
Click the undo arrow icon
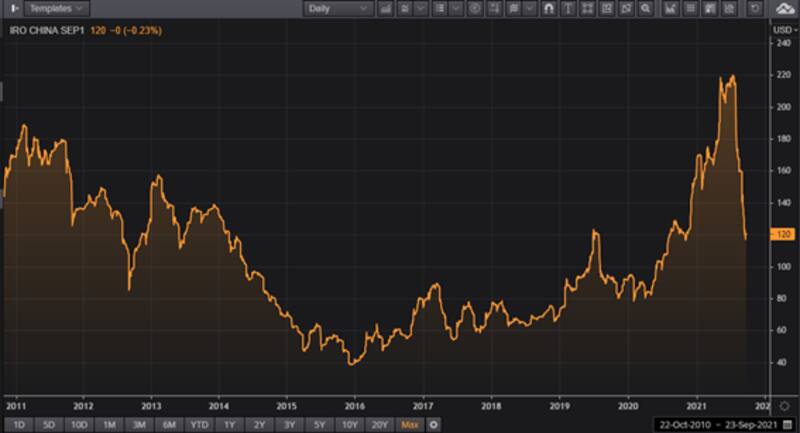(x=755, y=8)
